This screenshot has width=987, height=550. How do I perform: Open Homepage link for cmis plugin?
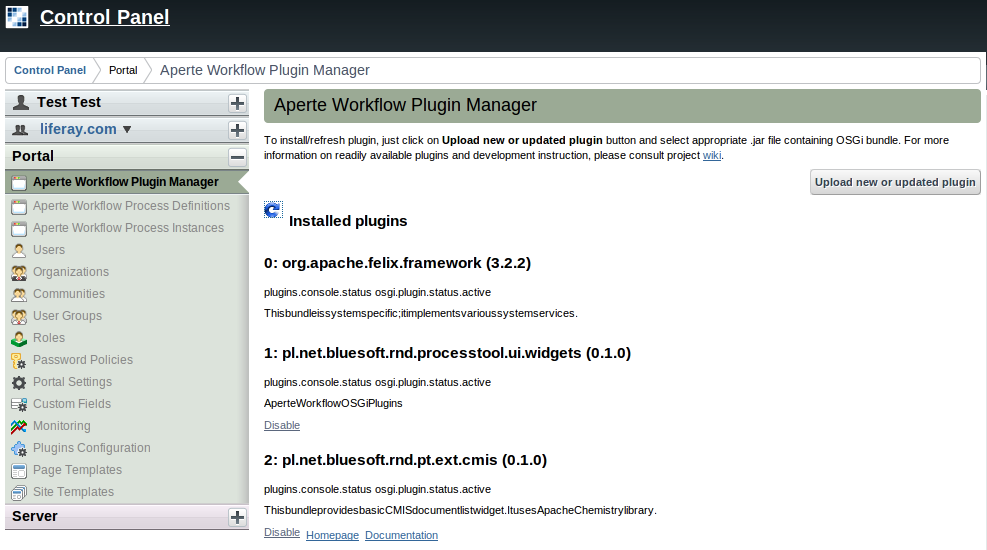(x=332, y=536)
